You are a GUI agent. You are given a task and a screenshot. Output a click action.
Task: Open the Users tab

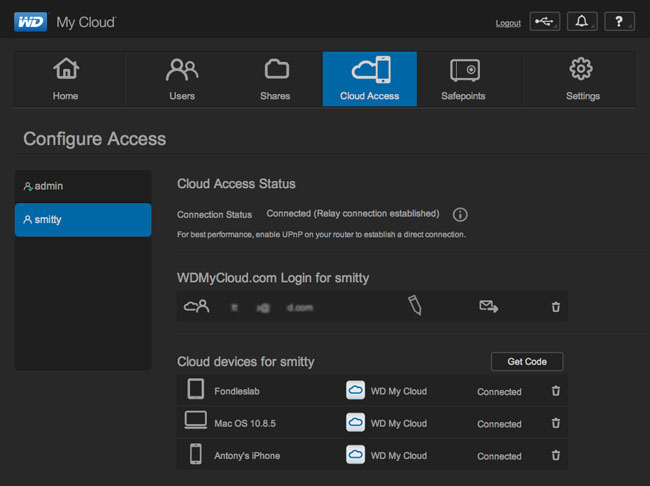point(182,79)
